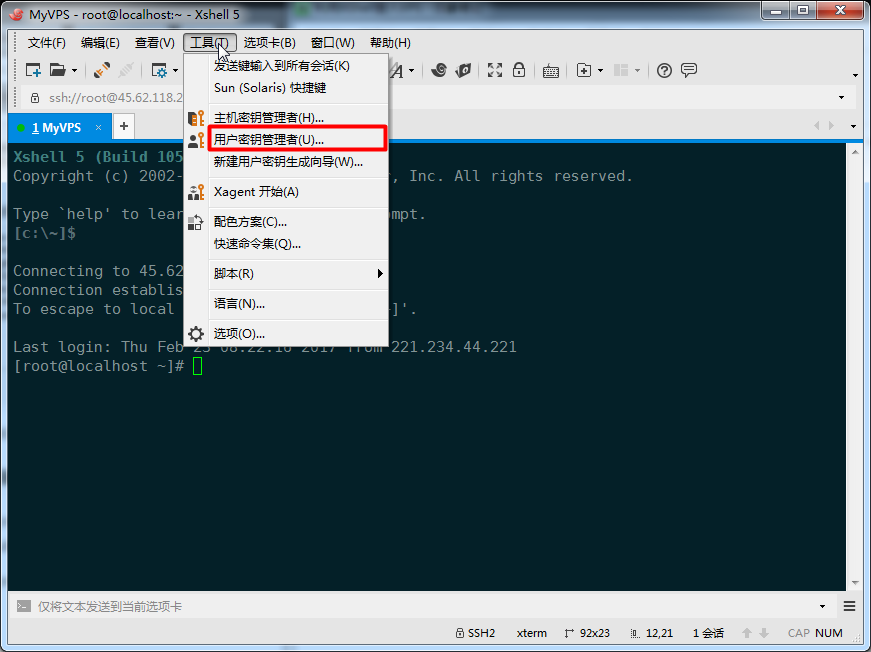
Task: Click the feedback speech bubble icon
Action: 689,71
